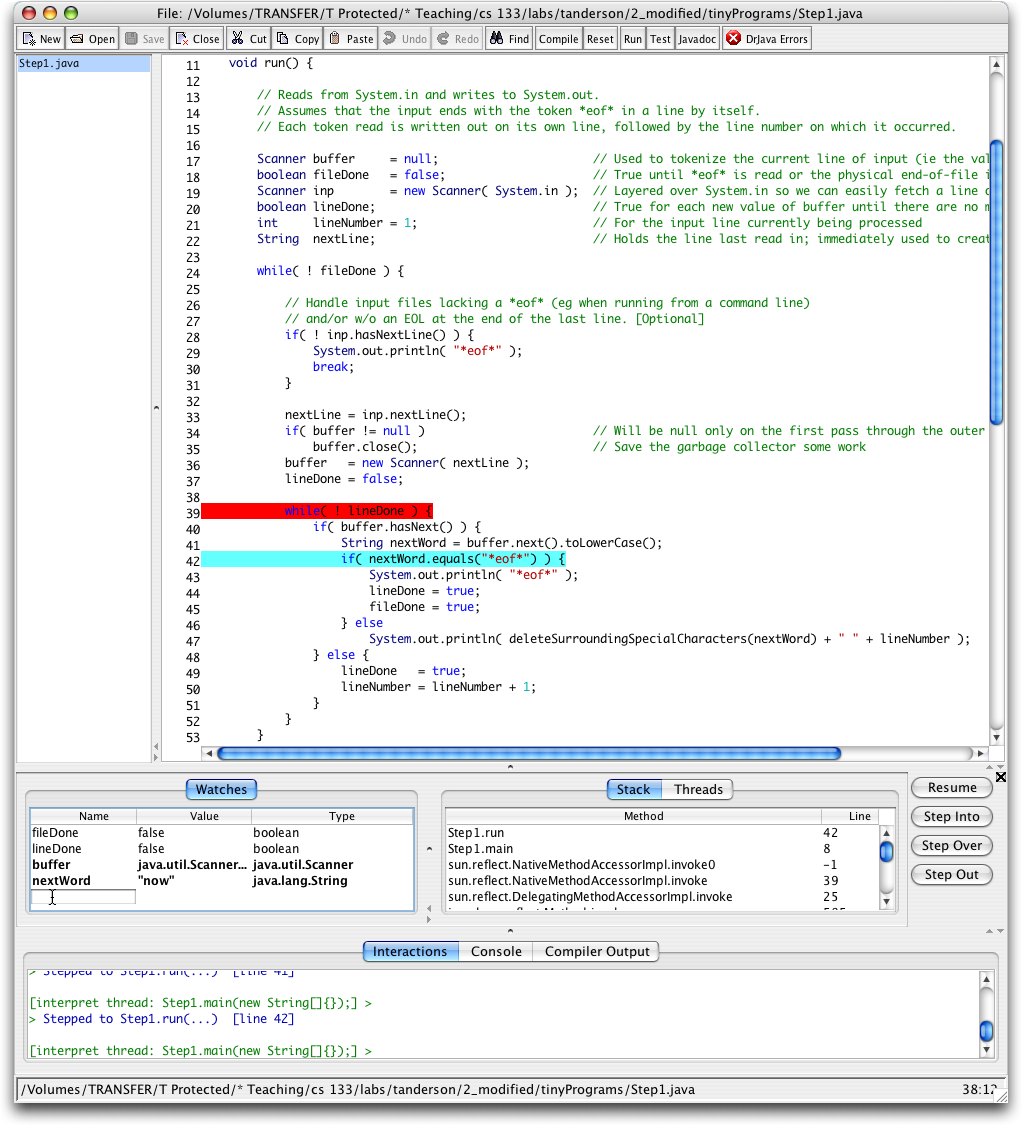Select the Interactions tab

[x=410, y=951]
